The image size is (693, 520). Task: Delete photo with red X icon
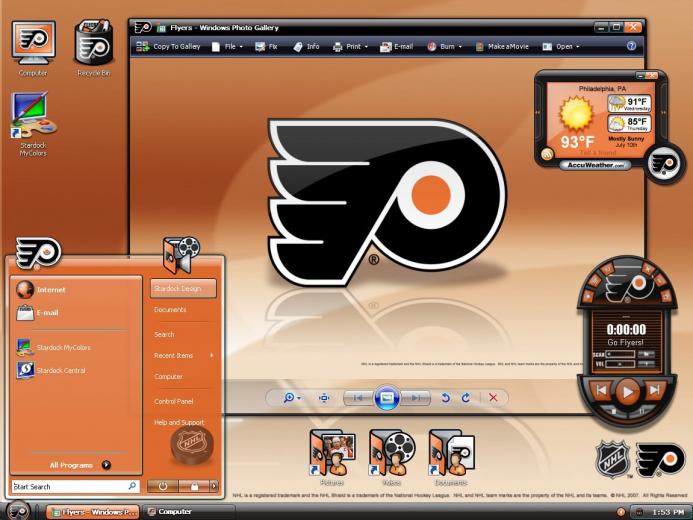click(x=493, y=398)
